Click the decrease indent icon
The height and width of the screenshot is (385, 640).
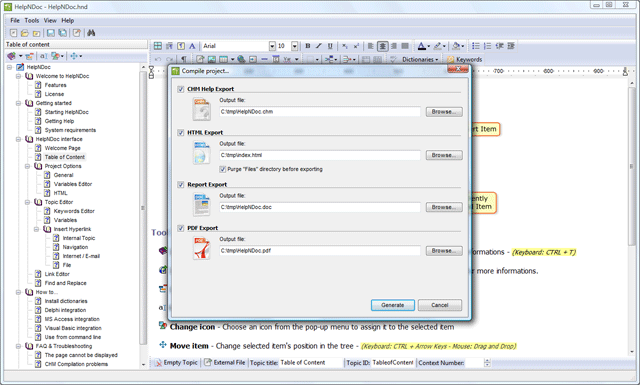tap(499, 46)
